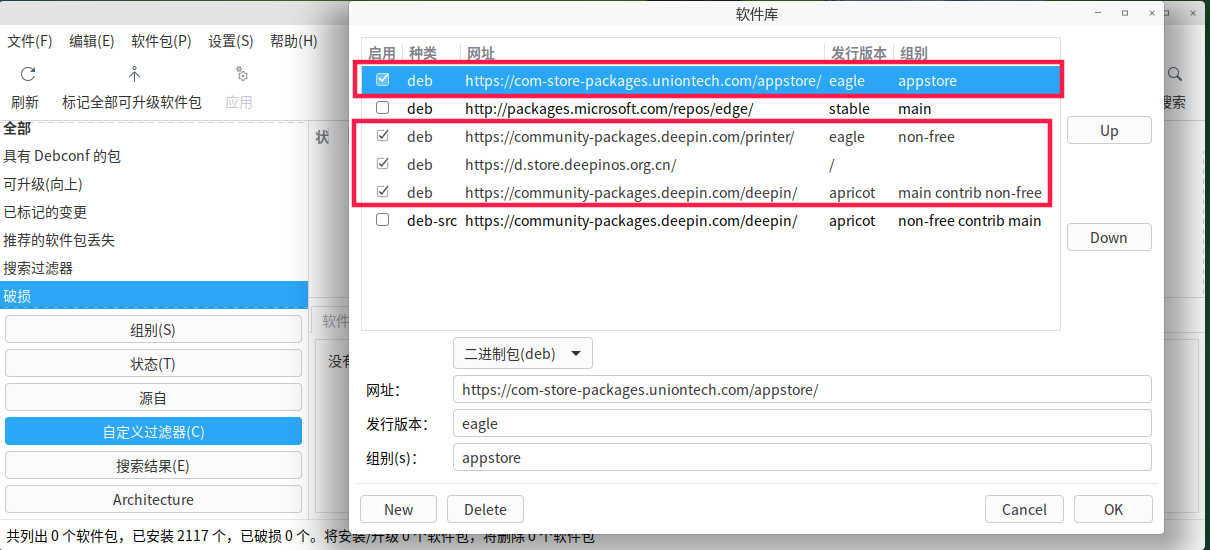The image size is (1210, 550).
Task: Click the 发行版本 input field containing eagle
Action: (802, 423)
